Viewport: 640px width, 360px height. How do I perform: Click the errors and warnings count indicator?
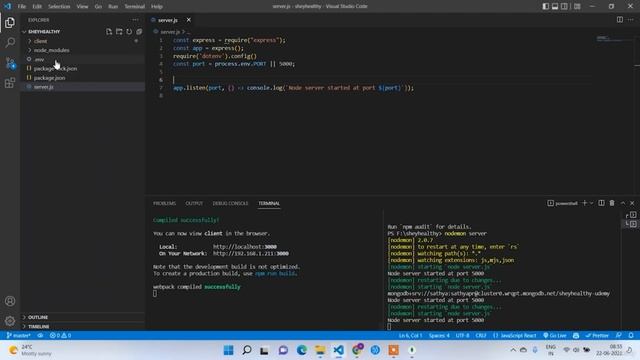(60, 336)
